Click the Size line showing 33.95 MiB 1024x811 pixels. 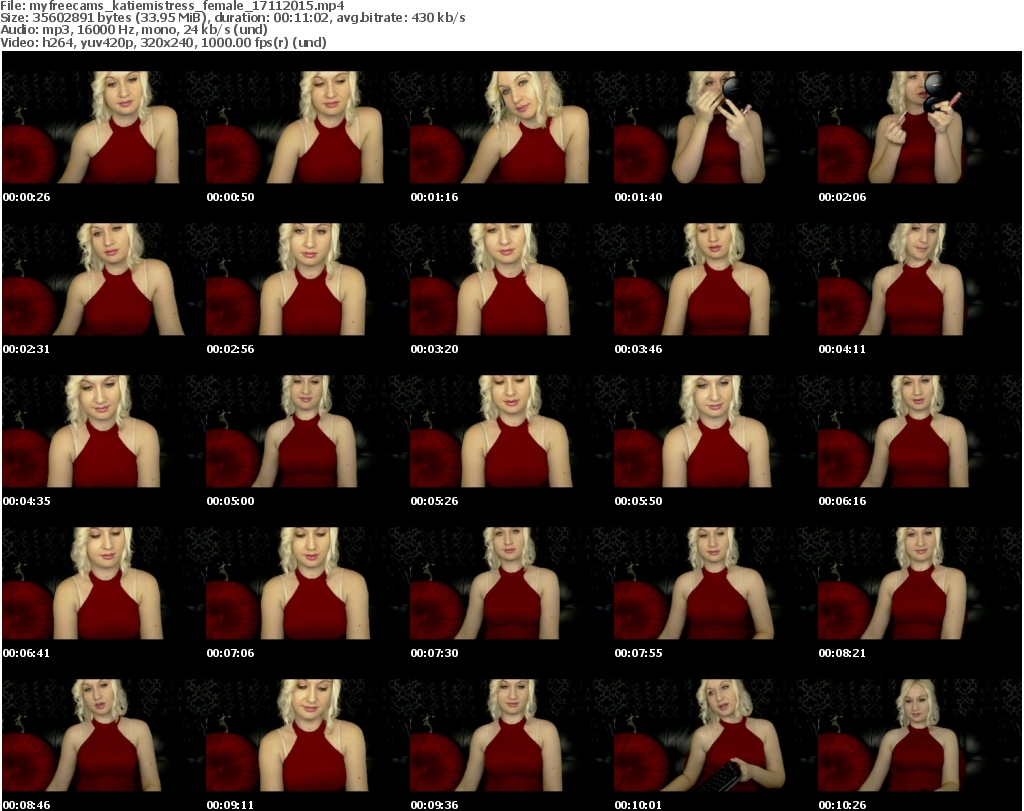click(233, 18)
